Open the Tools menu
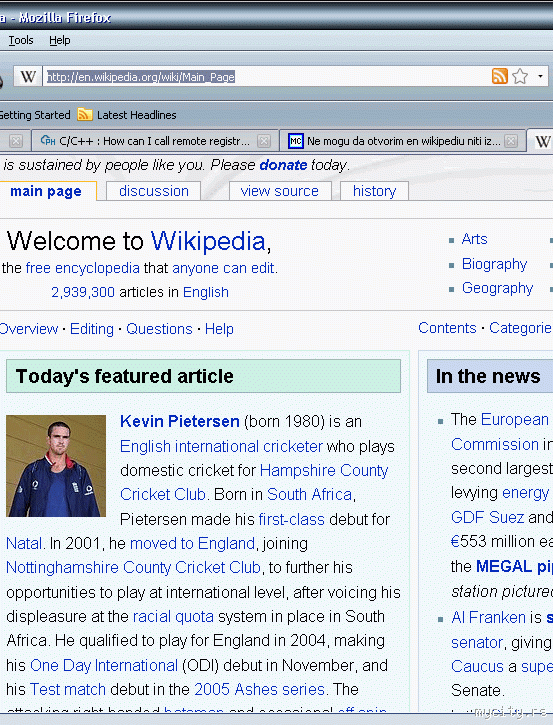 (x=21, y=40)
